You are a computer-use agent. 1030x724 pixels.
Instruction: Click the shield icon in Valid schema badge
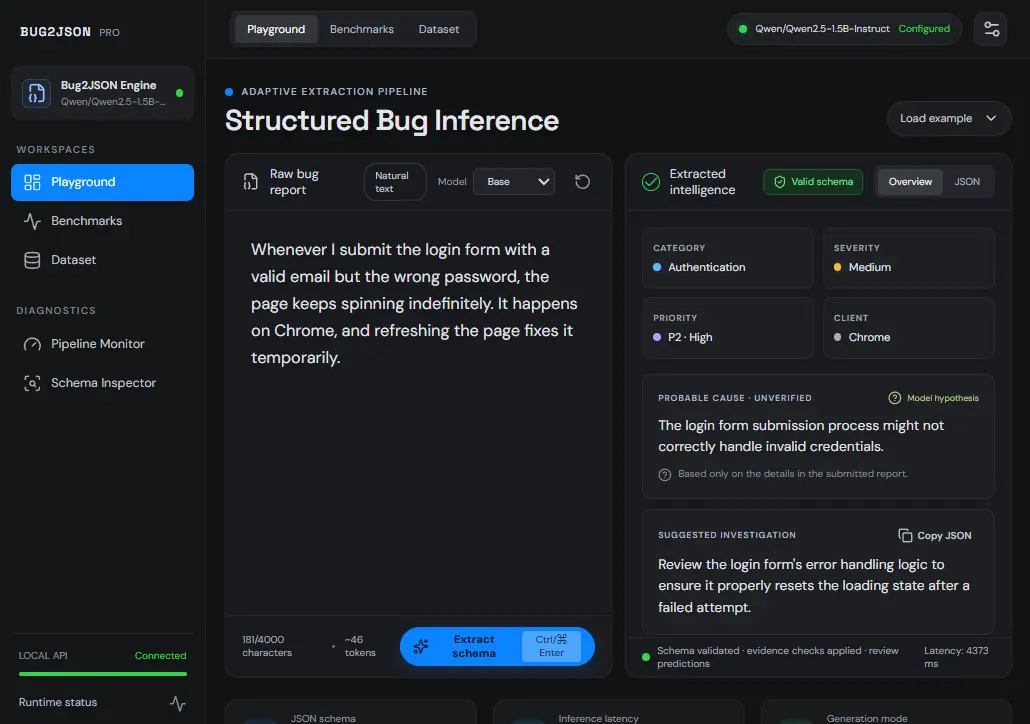[779, 182]
